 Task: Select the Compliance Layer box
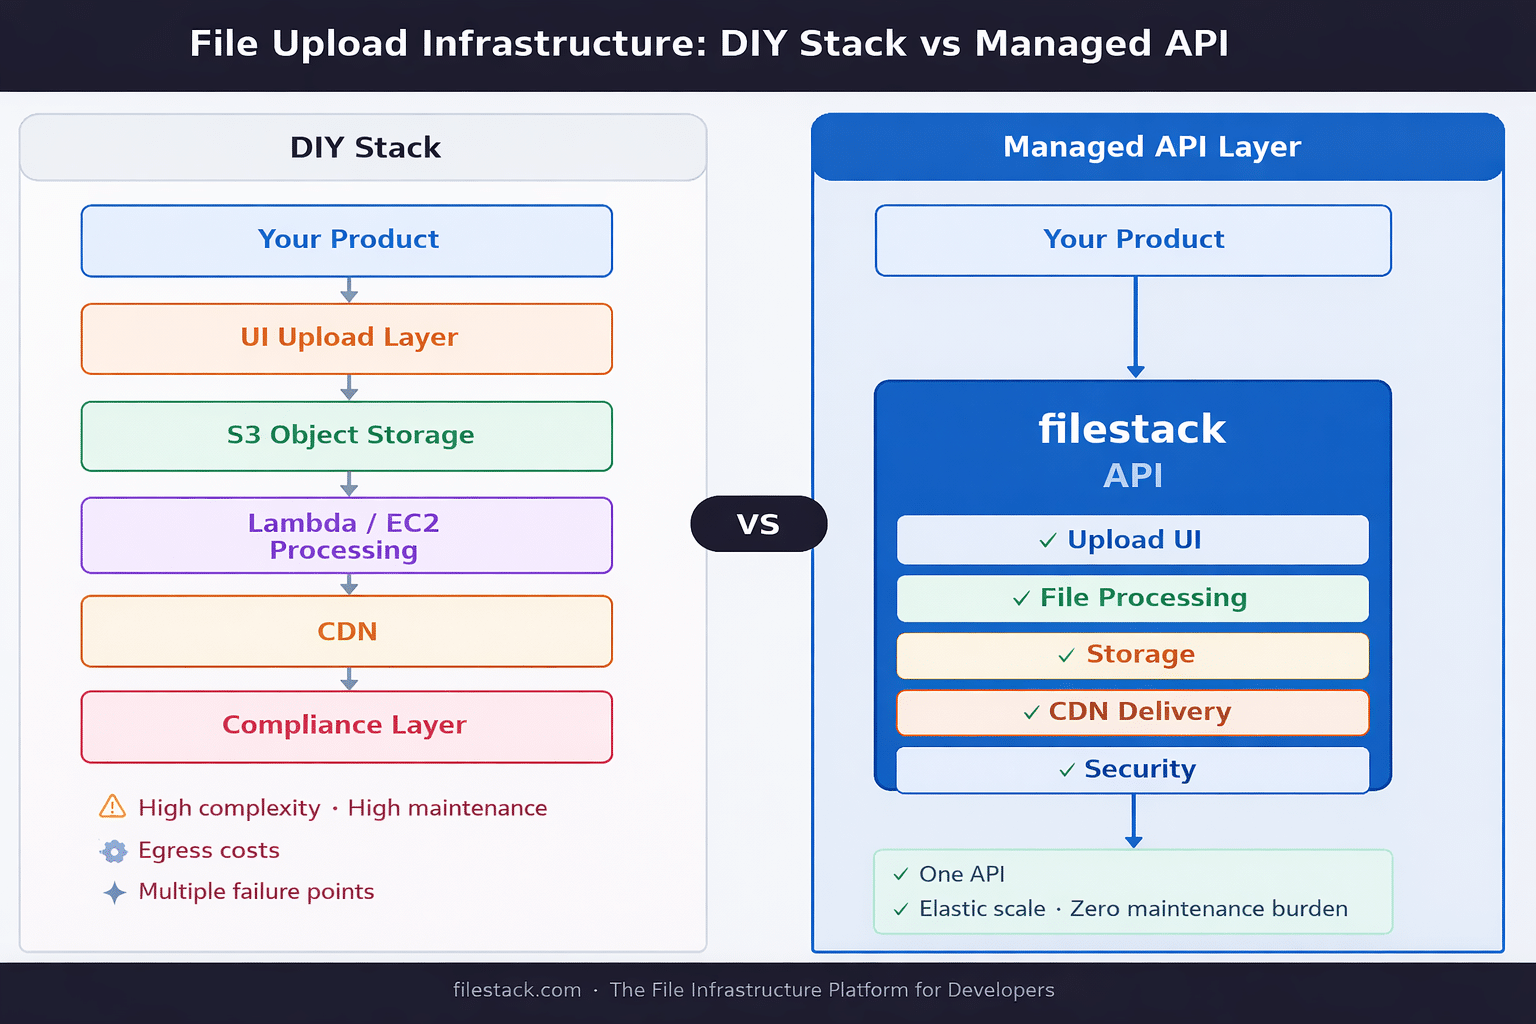click(x=346, y=726)
